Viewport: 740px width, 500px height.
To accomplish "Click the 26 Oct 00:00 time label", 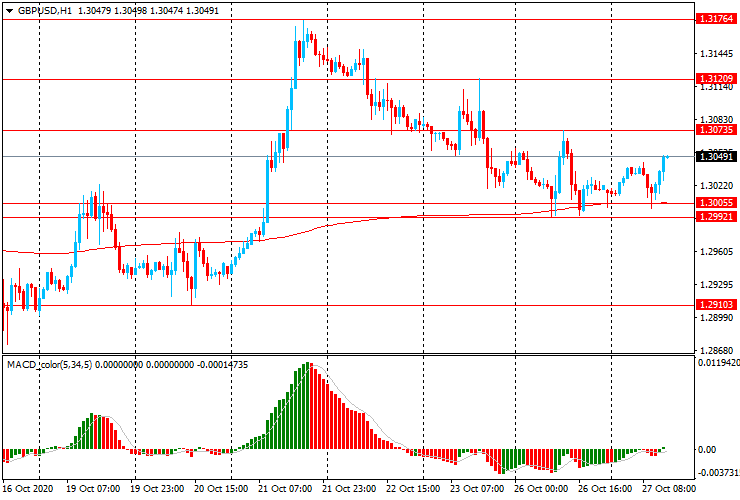I will pyautogui.click(x=541, y=489).
